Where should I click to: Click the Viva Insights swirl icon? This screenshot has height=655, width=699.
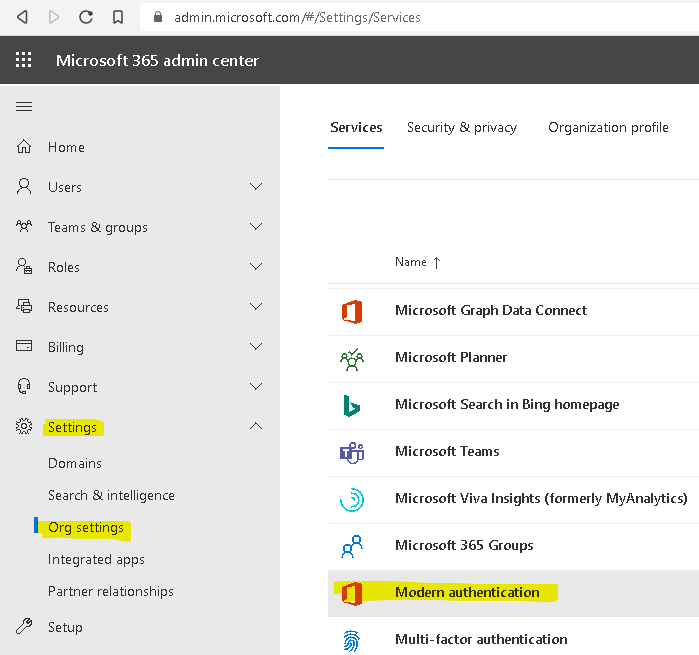tap(352, 499)
